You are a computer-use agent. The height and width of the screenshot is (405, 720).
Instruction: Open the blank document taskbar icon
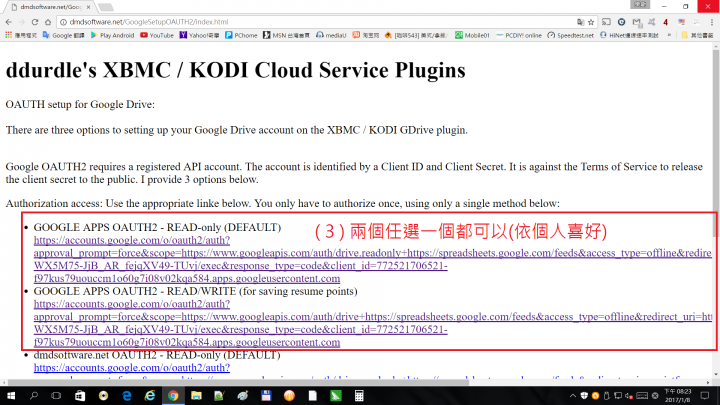tap(313, 396)
